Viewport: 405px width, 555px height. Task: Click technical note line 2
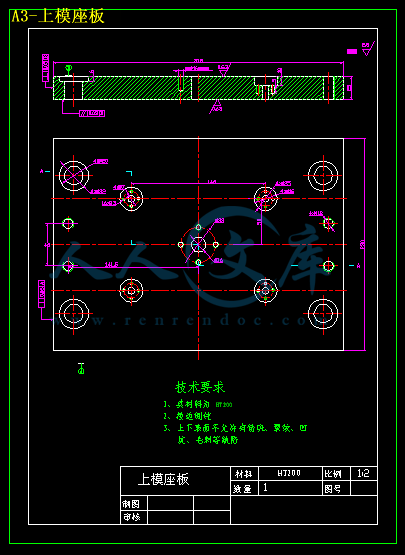[187, 416]
